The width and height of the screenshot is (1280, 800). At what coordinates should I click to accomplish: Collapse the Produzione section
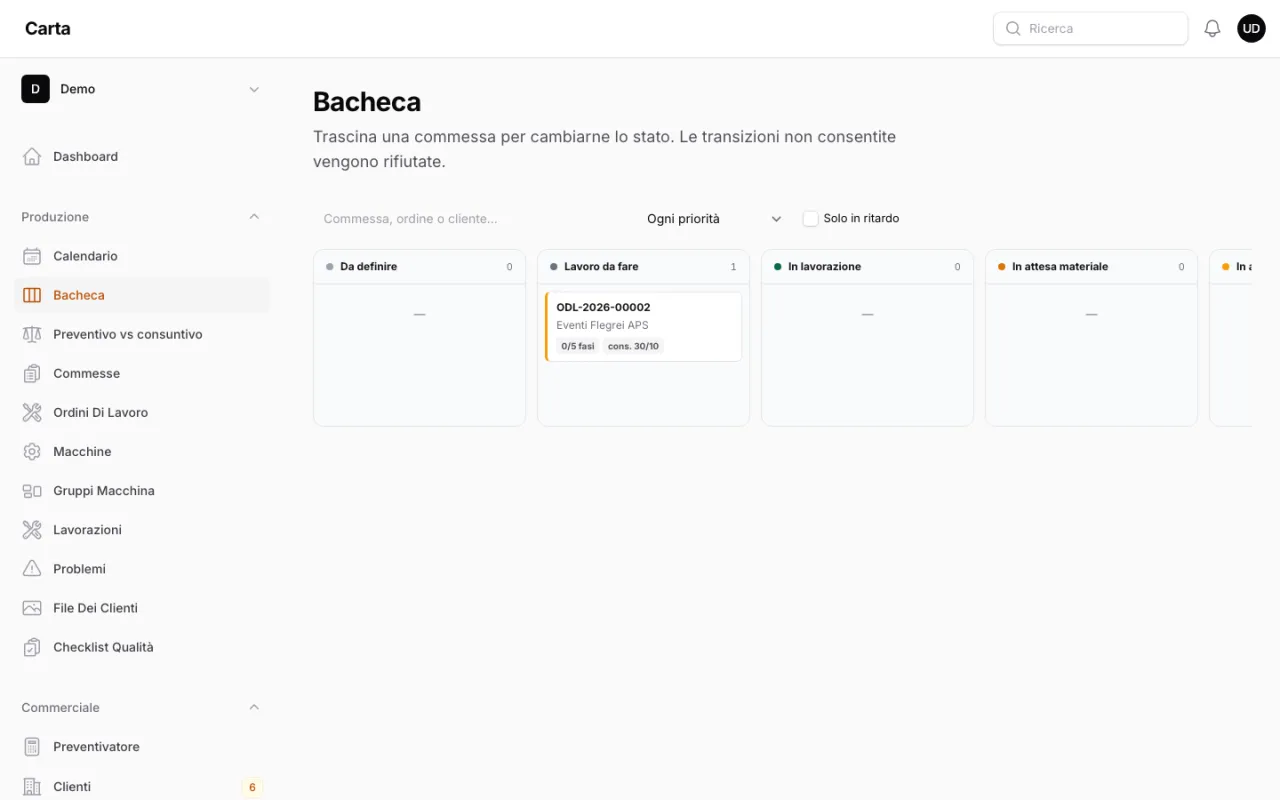click(254, 217)
